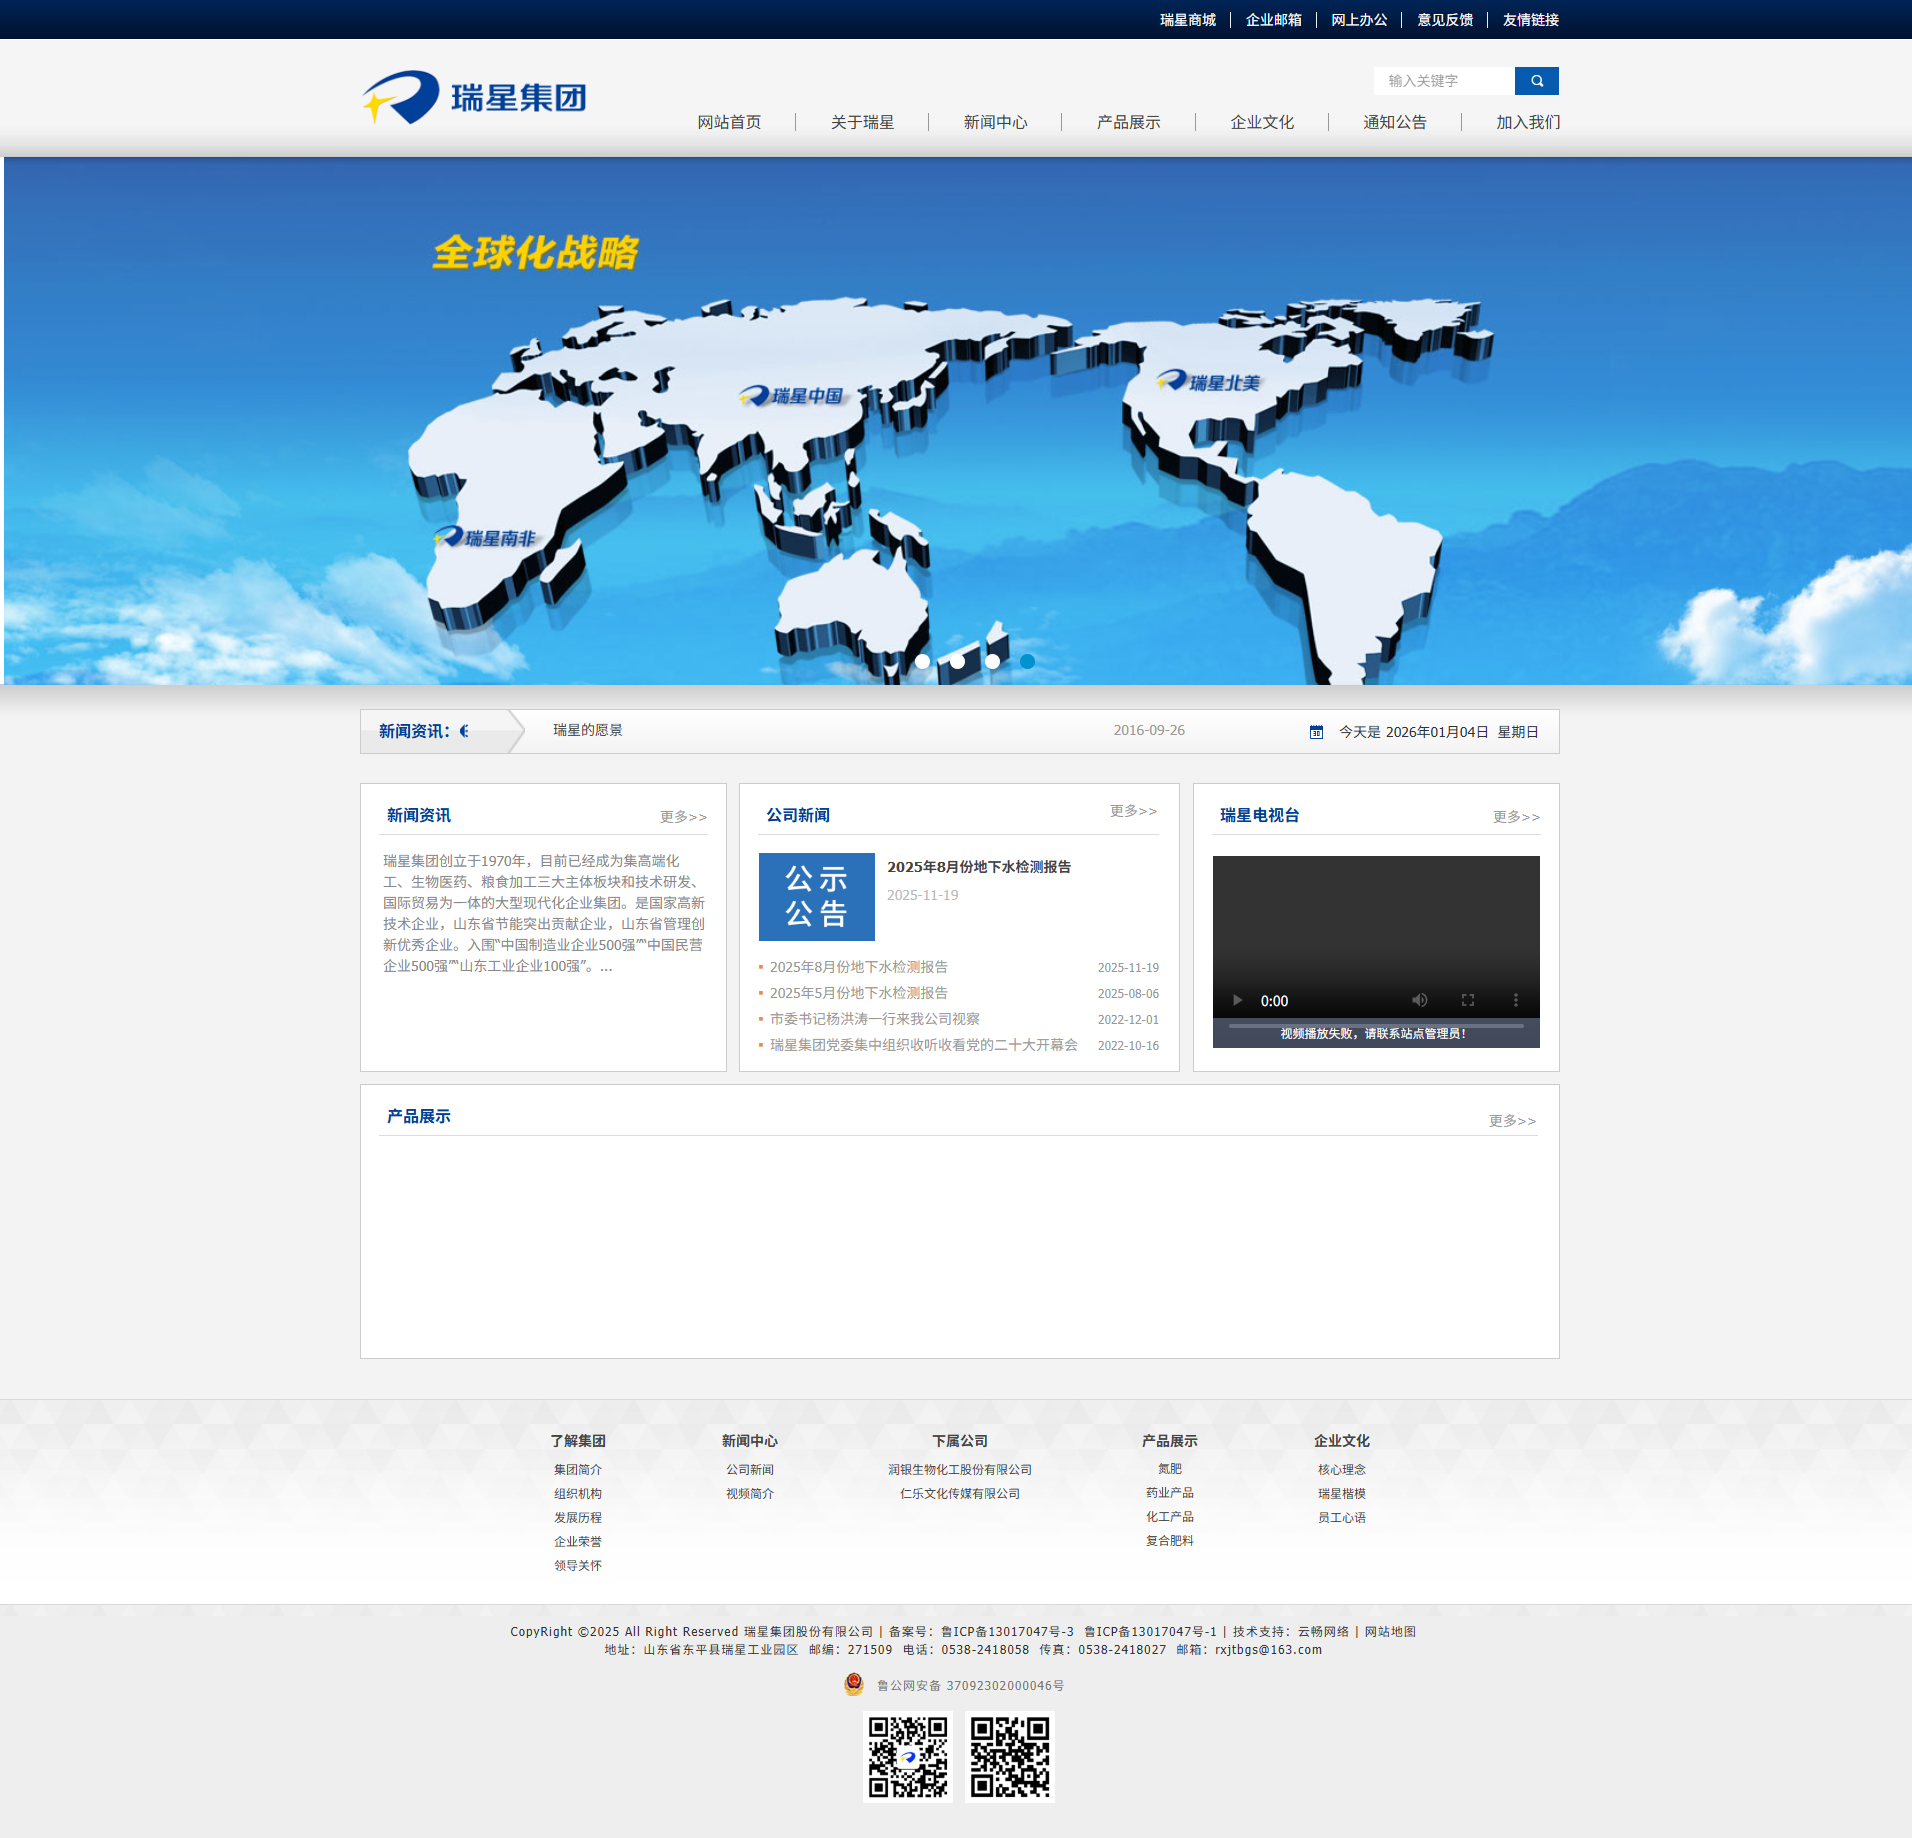
Task: Play the Ruixing TV video
Action: [1237, 1000]
